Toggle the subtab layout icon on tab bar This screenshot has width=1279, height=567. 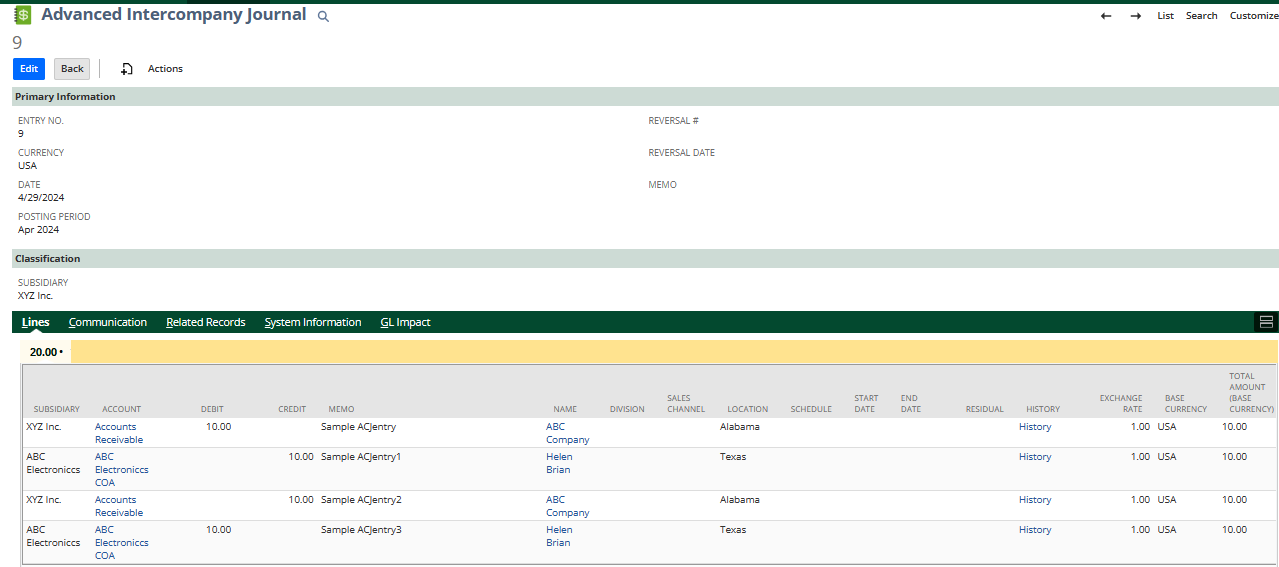1266,322
